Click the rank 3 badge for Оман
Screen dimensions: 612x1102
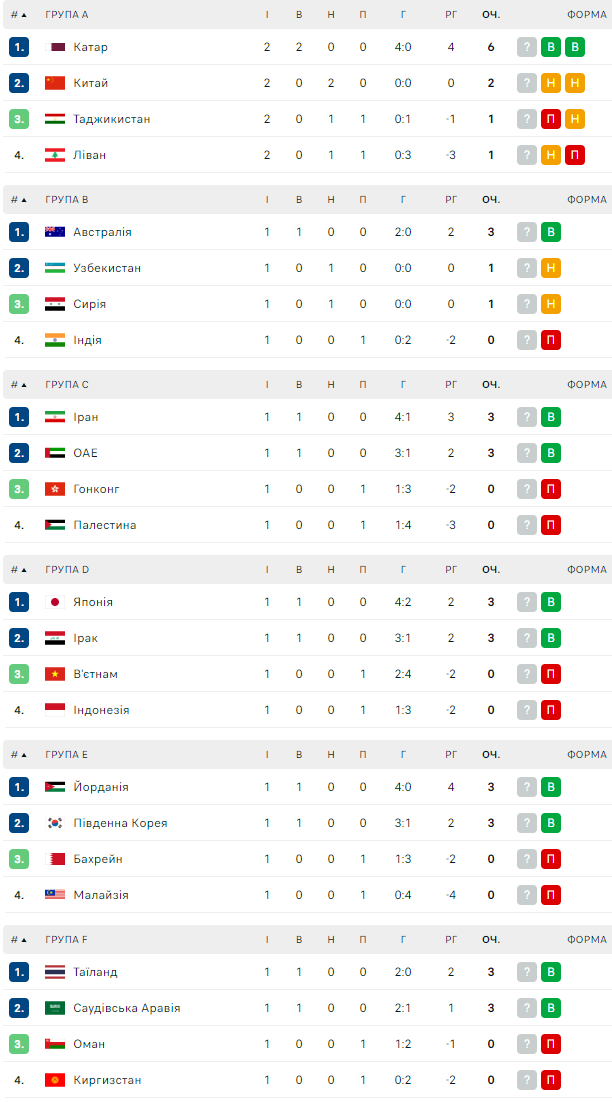coord(19,1044)
